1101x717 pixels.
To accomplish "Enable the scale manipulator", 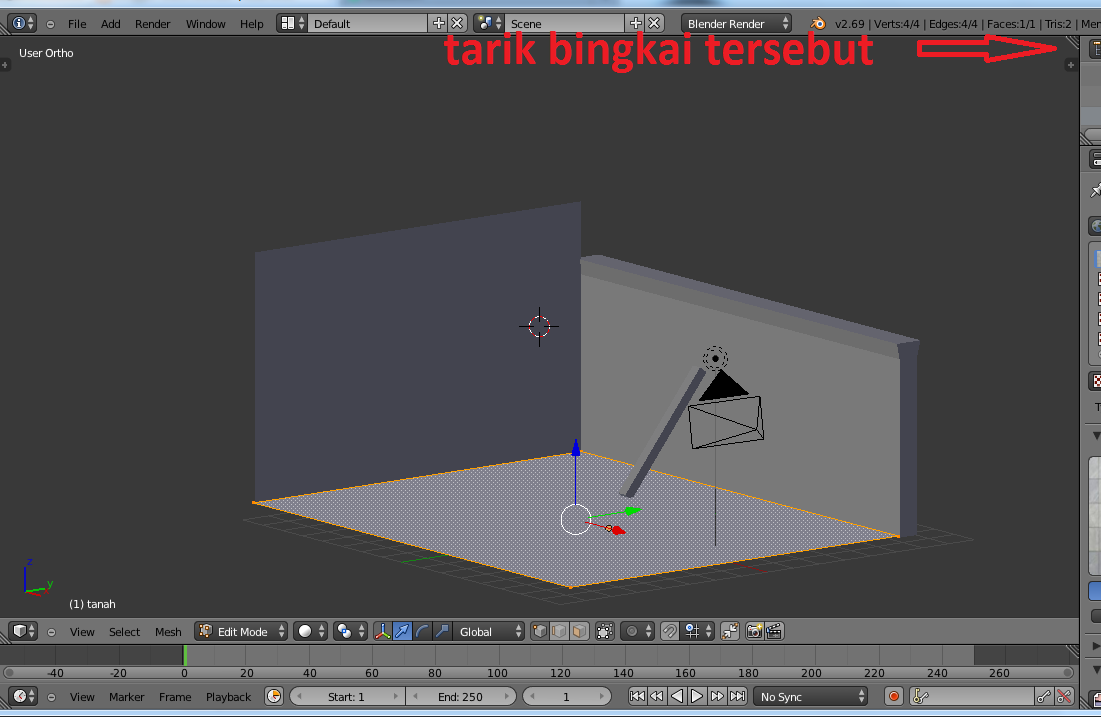I will pos(442,631).
